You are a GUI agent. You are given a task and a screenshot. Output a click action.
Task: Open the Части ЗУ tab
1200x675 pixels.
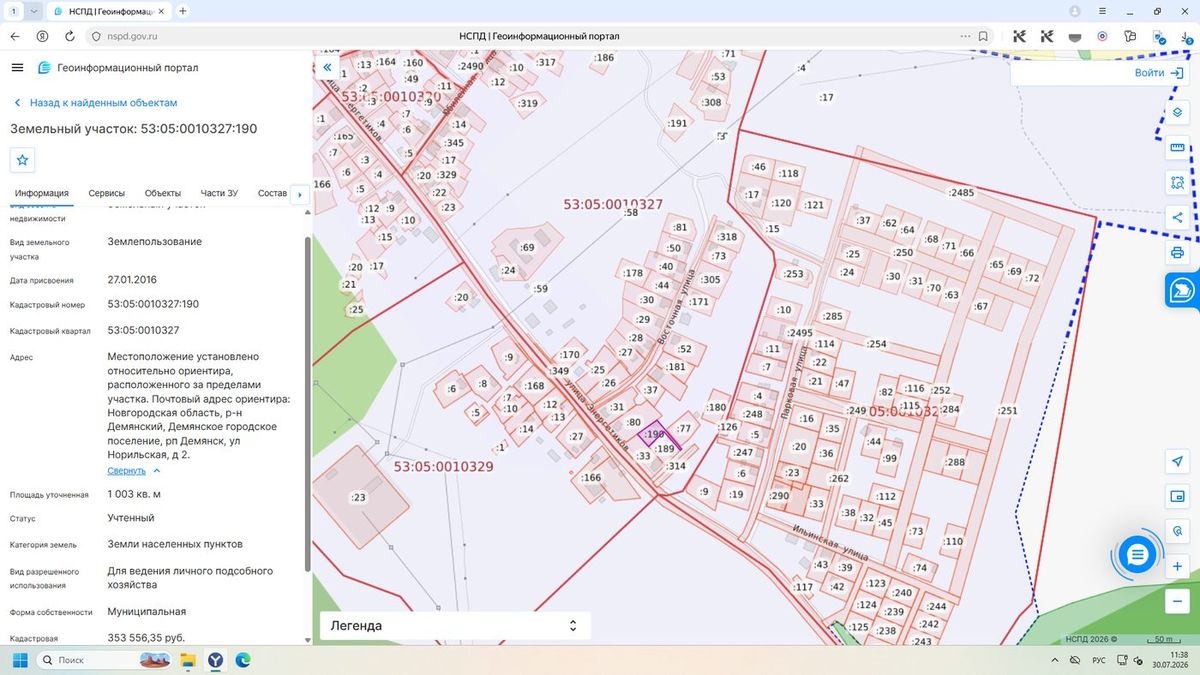pyautogui.click(x=219, y=193)
